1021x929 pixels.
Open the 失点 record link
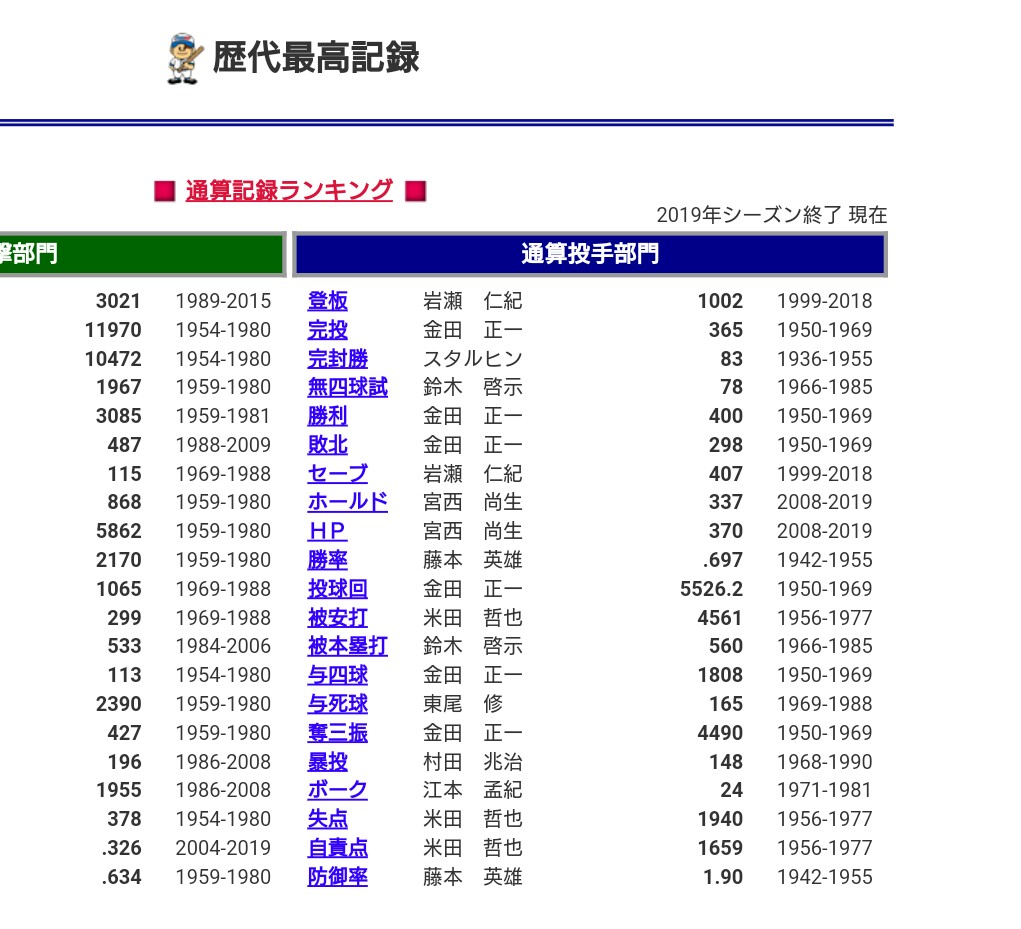pos(328,818)
